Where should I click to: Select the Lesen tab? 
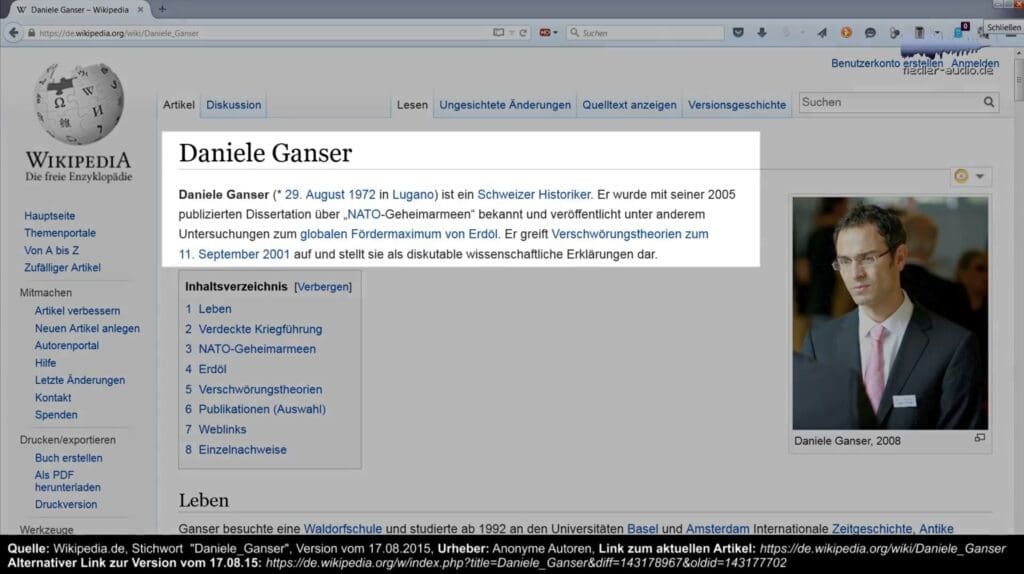click(x=412, y=104)
